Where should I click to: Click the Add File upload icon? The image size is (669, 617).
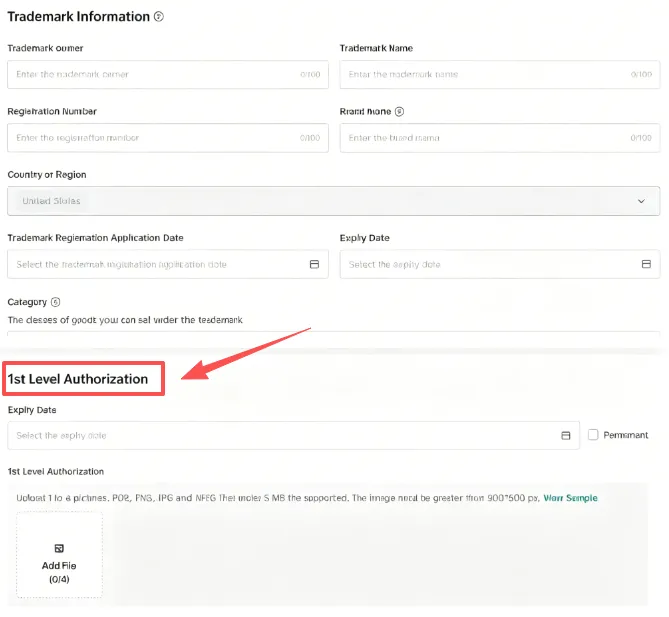point(59,548)
